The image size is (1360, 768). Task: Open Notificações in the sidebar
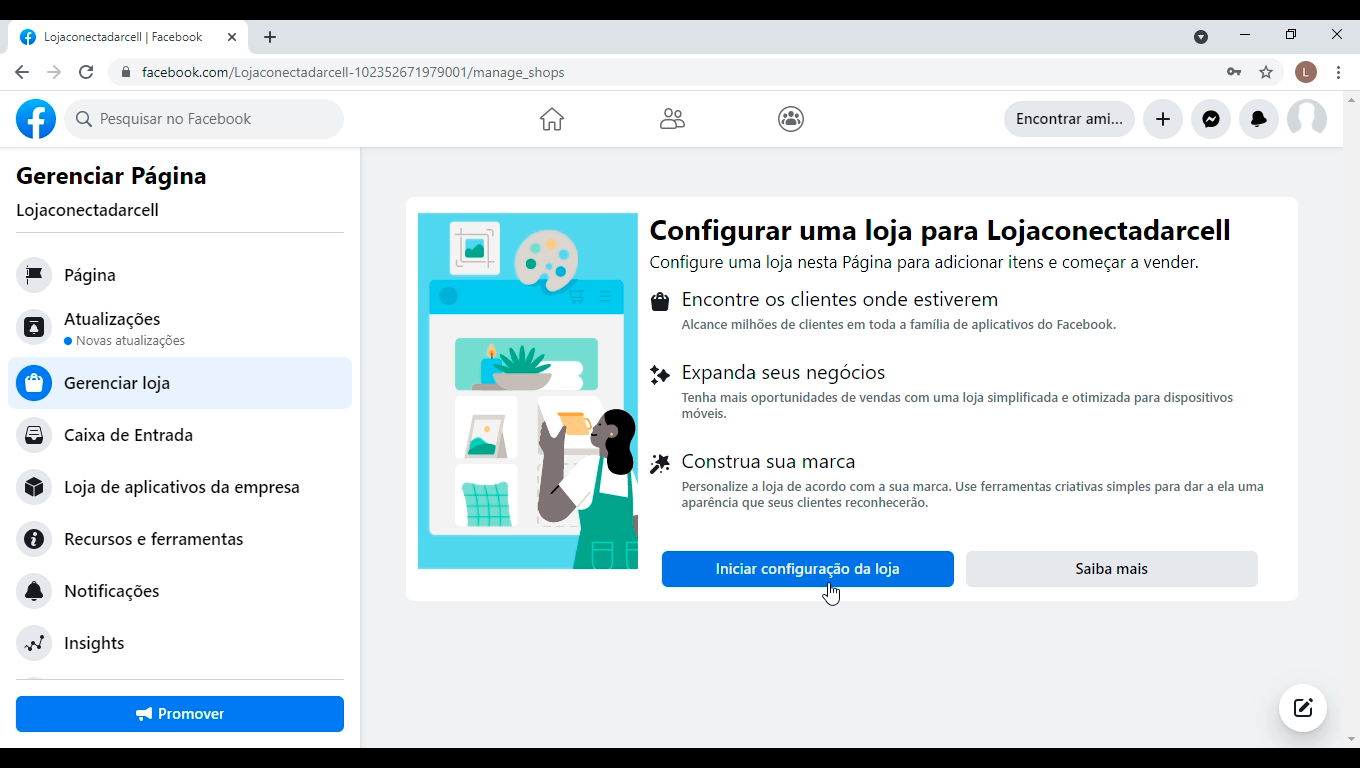180,591
